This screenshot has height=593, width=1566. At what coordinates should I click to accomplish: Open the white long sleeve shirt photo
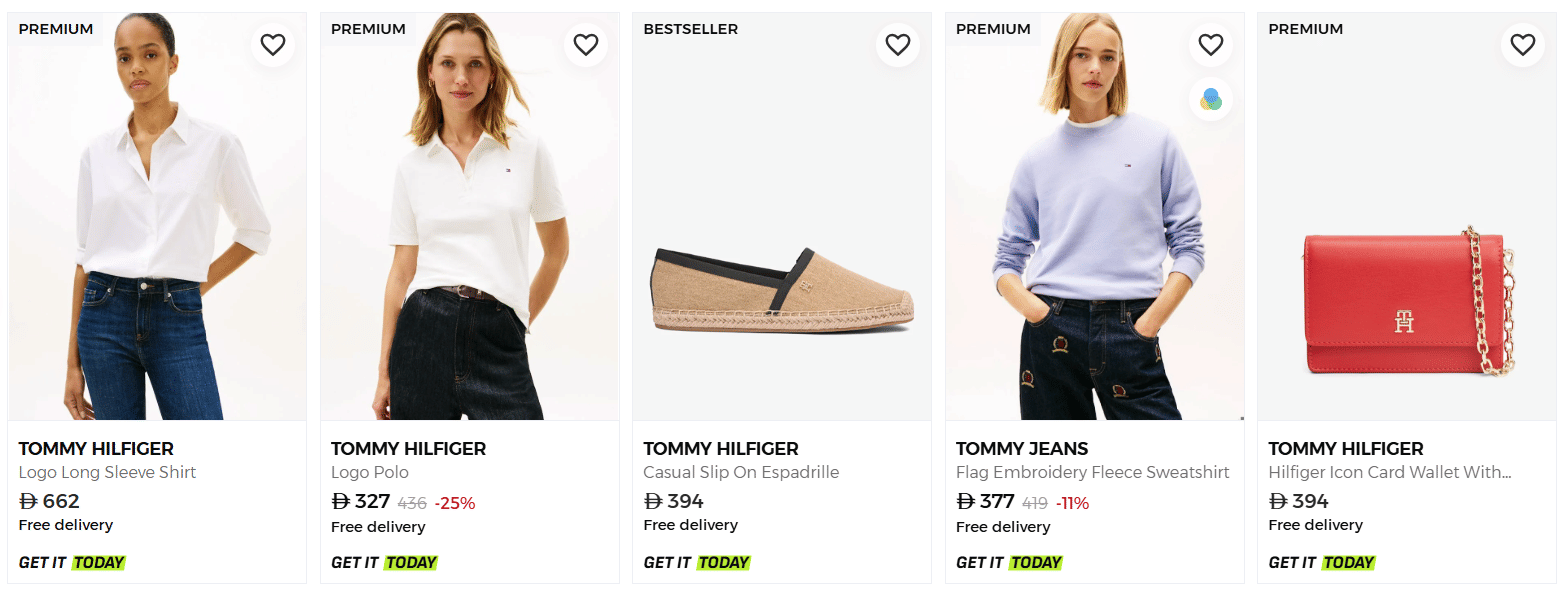click(157, 230)
